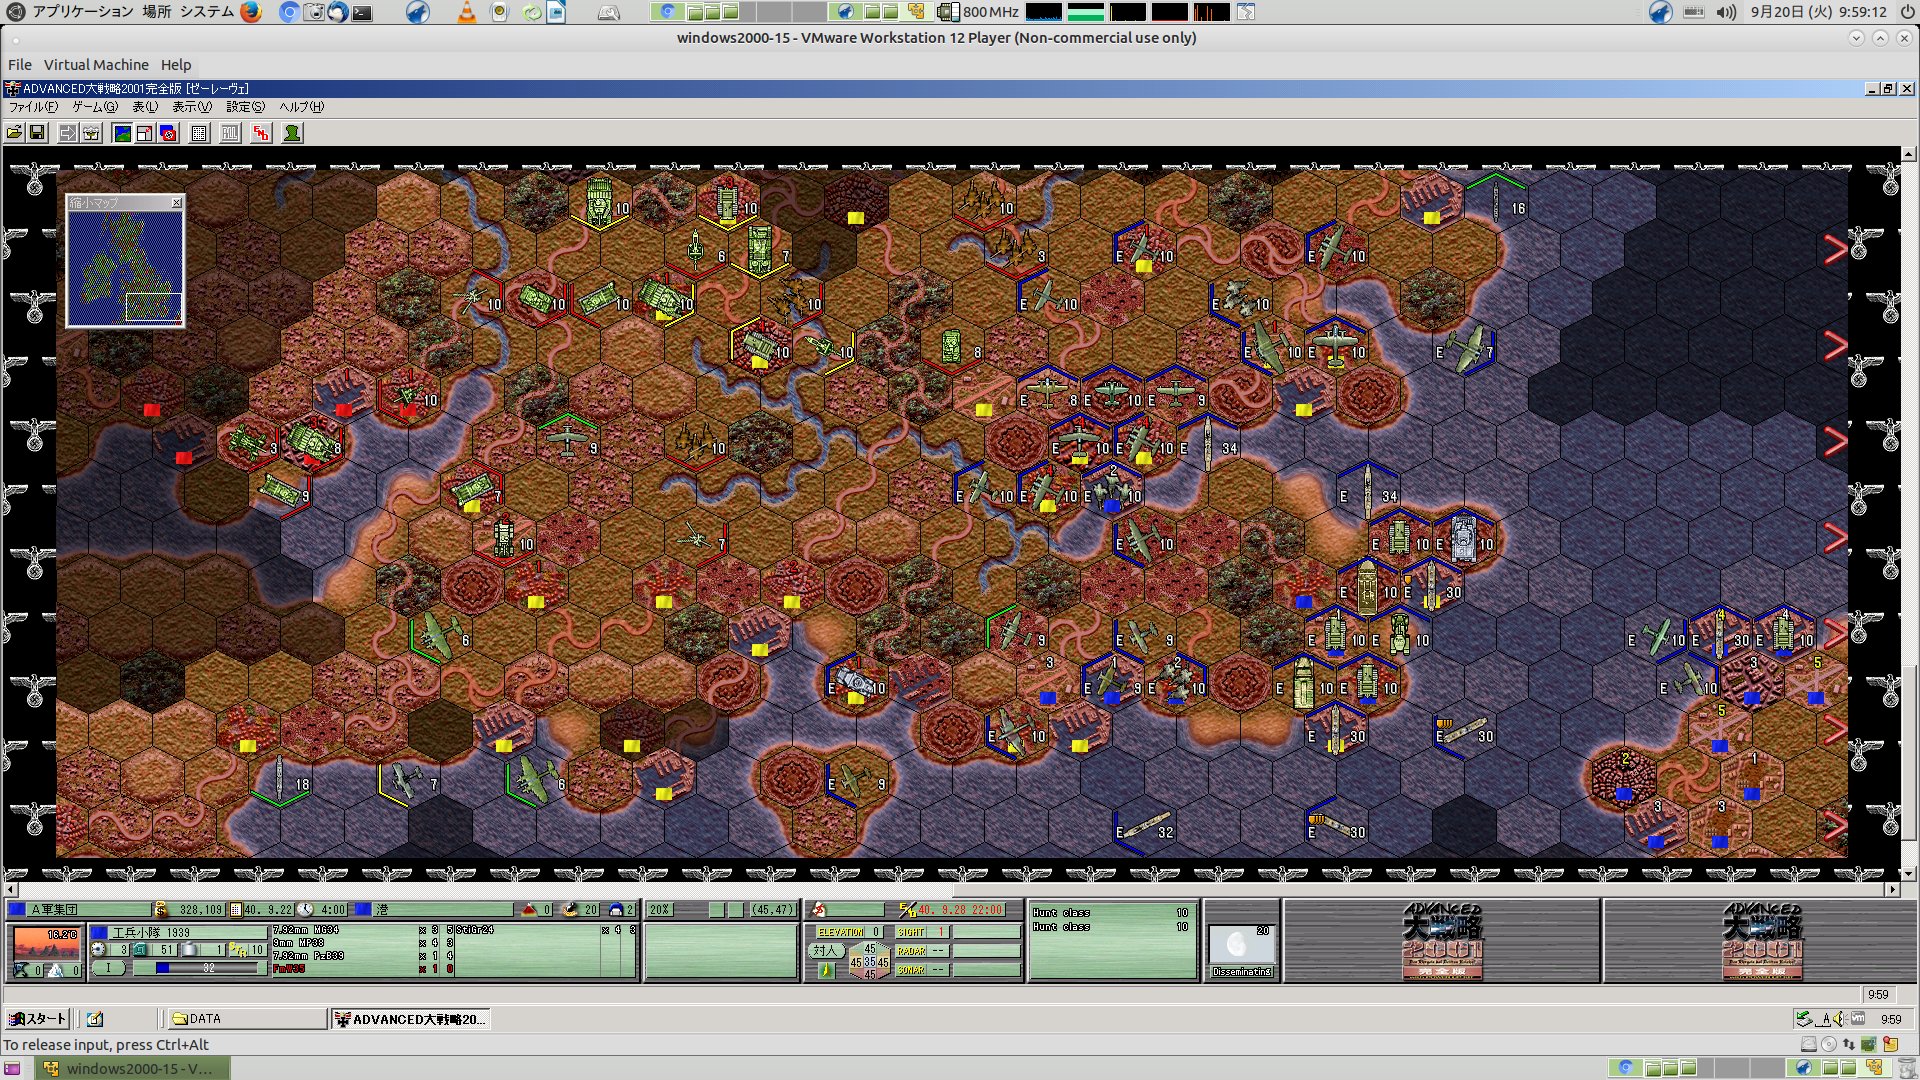Click the blue and red emblem toolbar icon
This screenshot has height=1080, width=1920.
168,133
